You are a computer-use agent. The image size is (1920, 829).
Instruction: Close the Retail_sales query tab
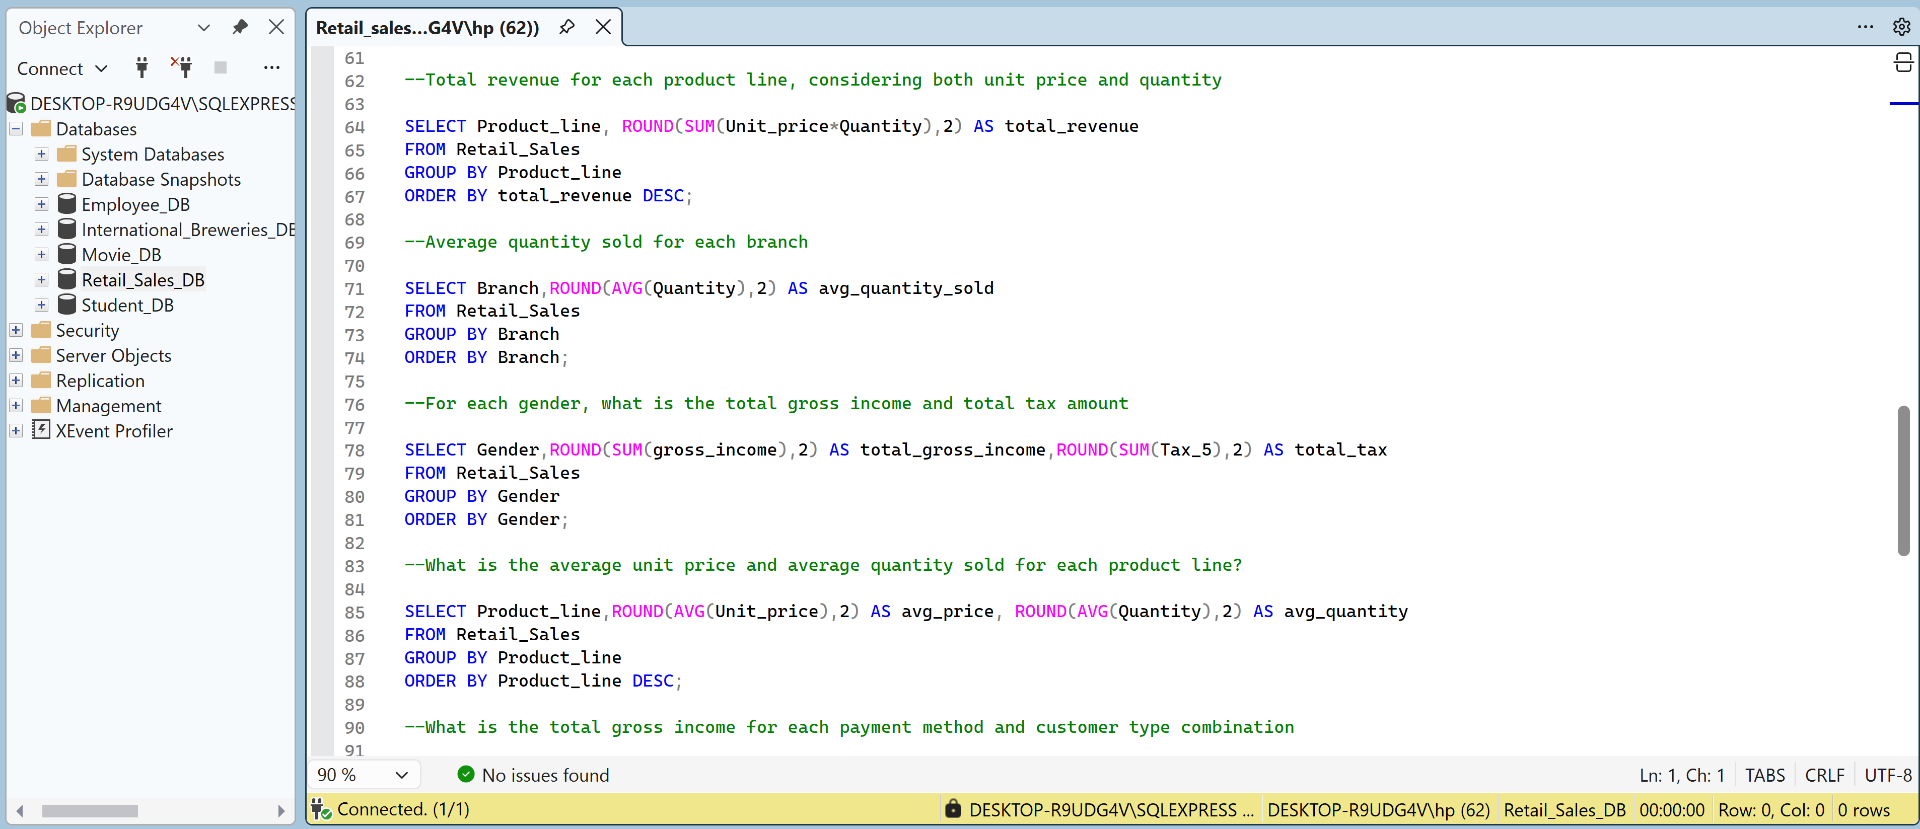[603, 27]
